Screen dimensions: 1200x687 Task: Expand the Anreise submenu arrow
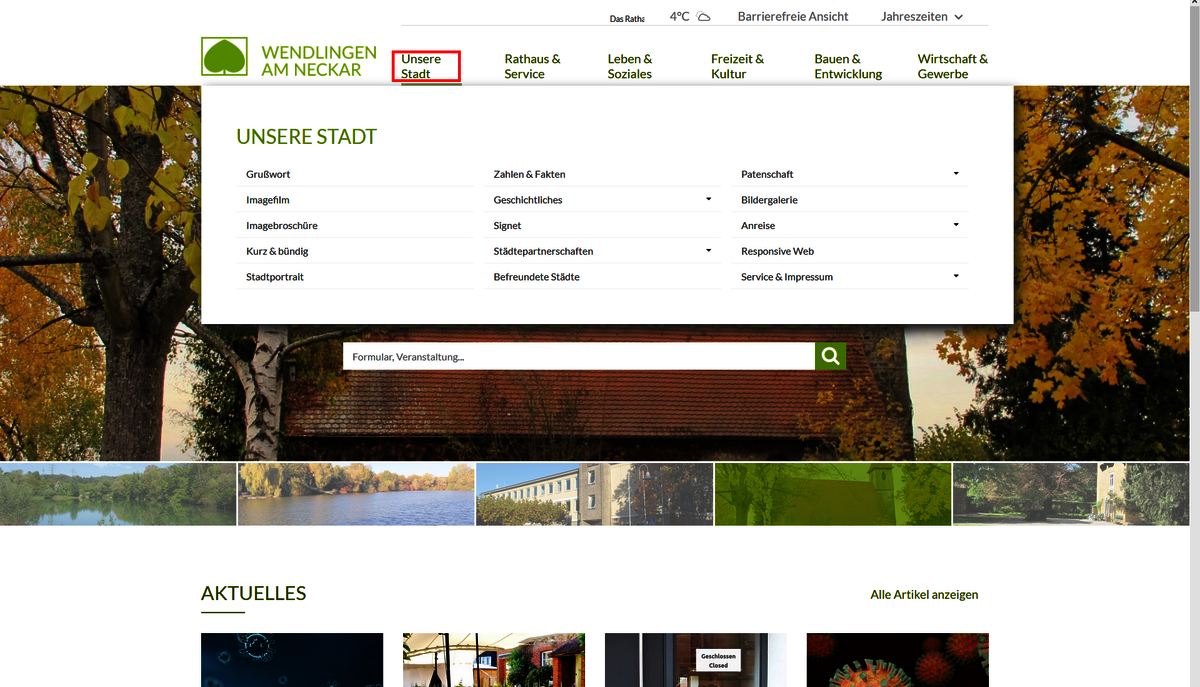956,225
